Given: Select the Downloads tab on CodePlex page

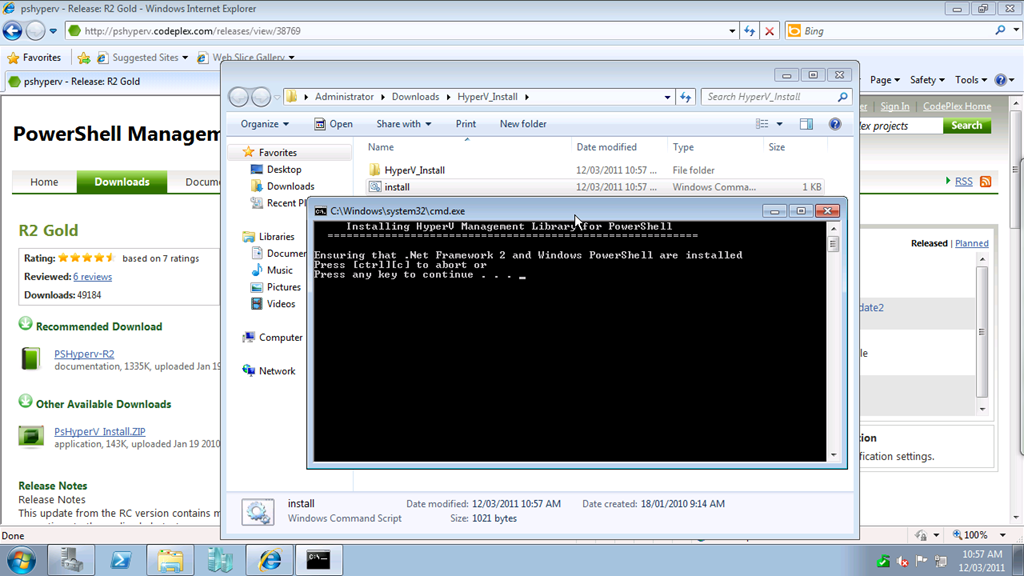Looking at the screenshot, I should 121,182.
